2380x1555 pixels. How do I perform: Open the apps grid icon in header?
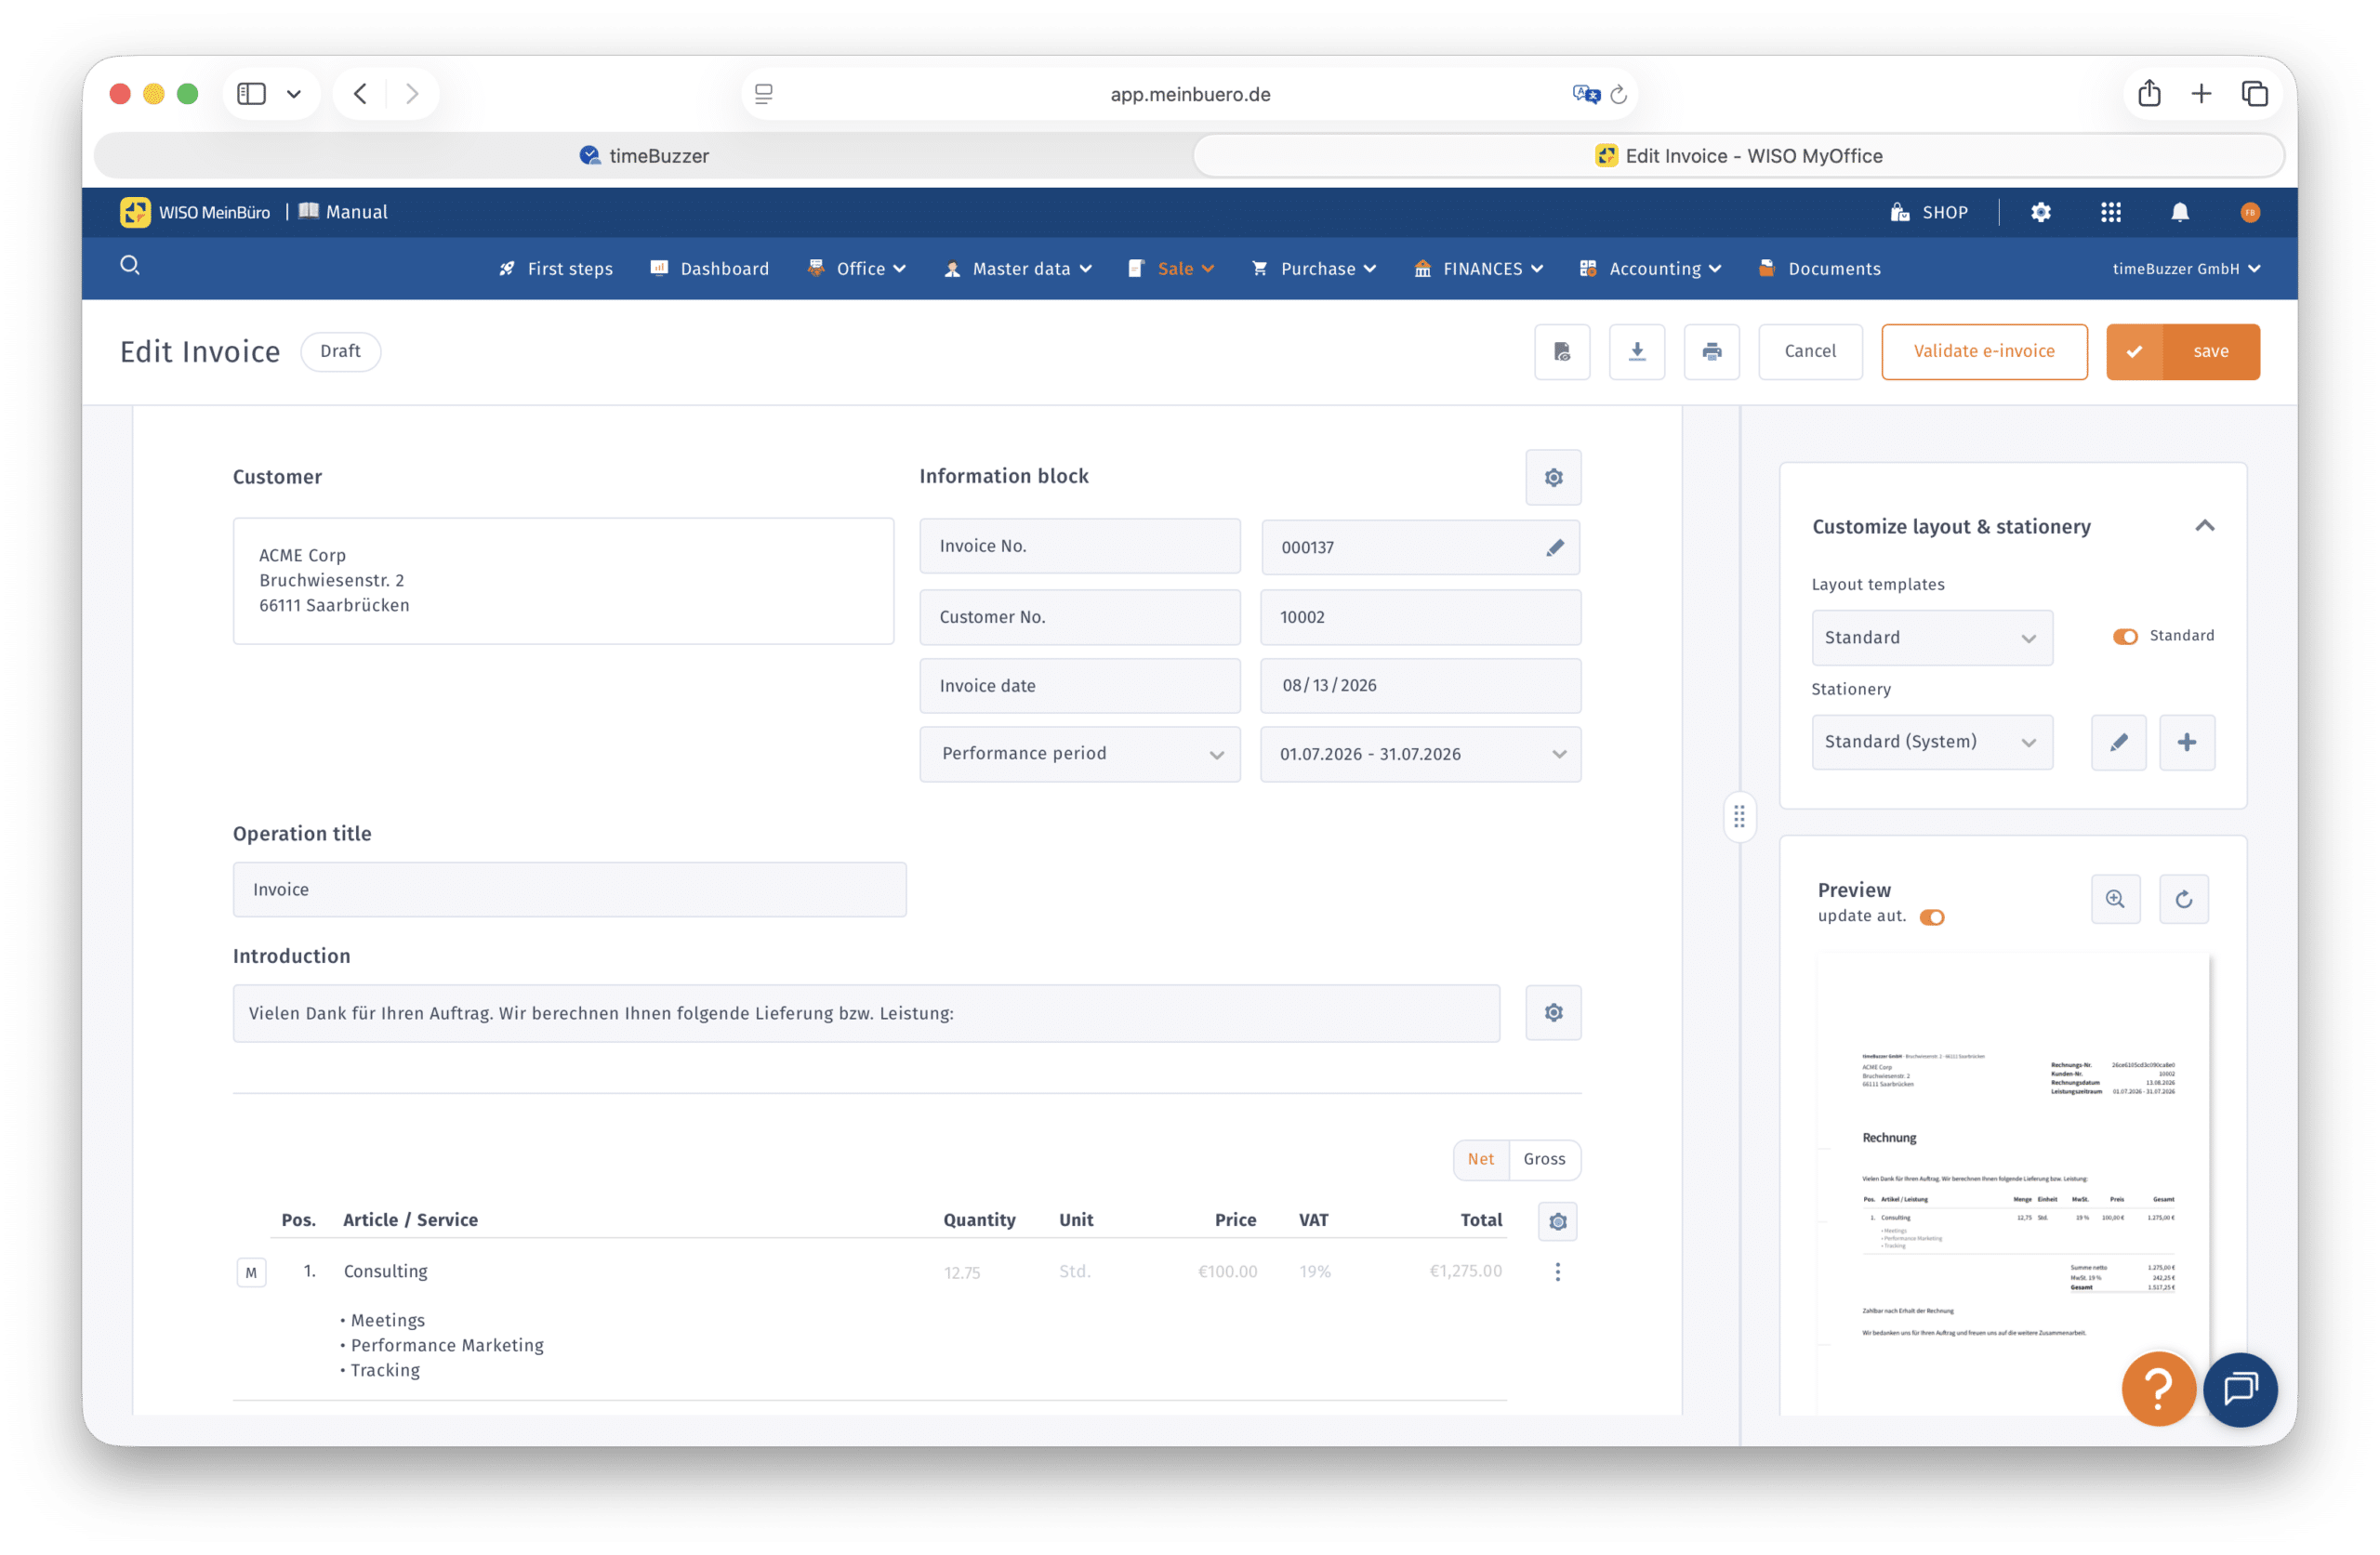pos(2110,212)
